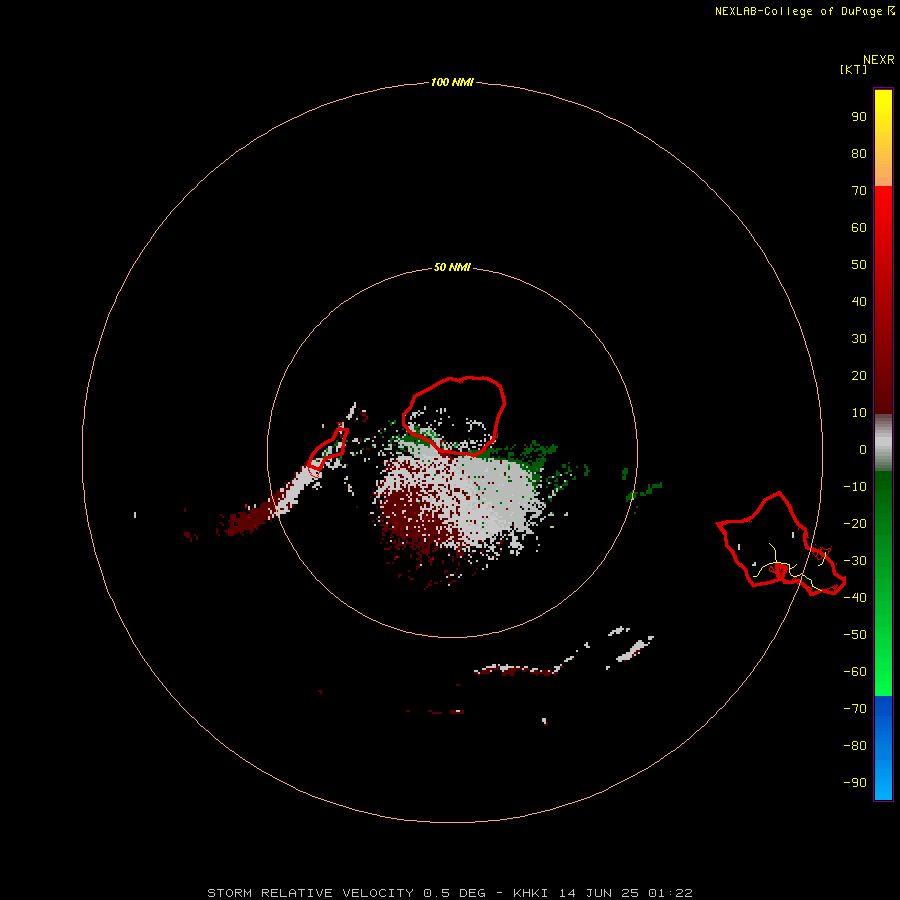Click the -40 value on the color scale
The width and height of the screenshot is (900, 900).
tap(855, 598)
